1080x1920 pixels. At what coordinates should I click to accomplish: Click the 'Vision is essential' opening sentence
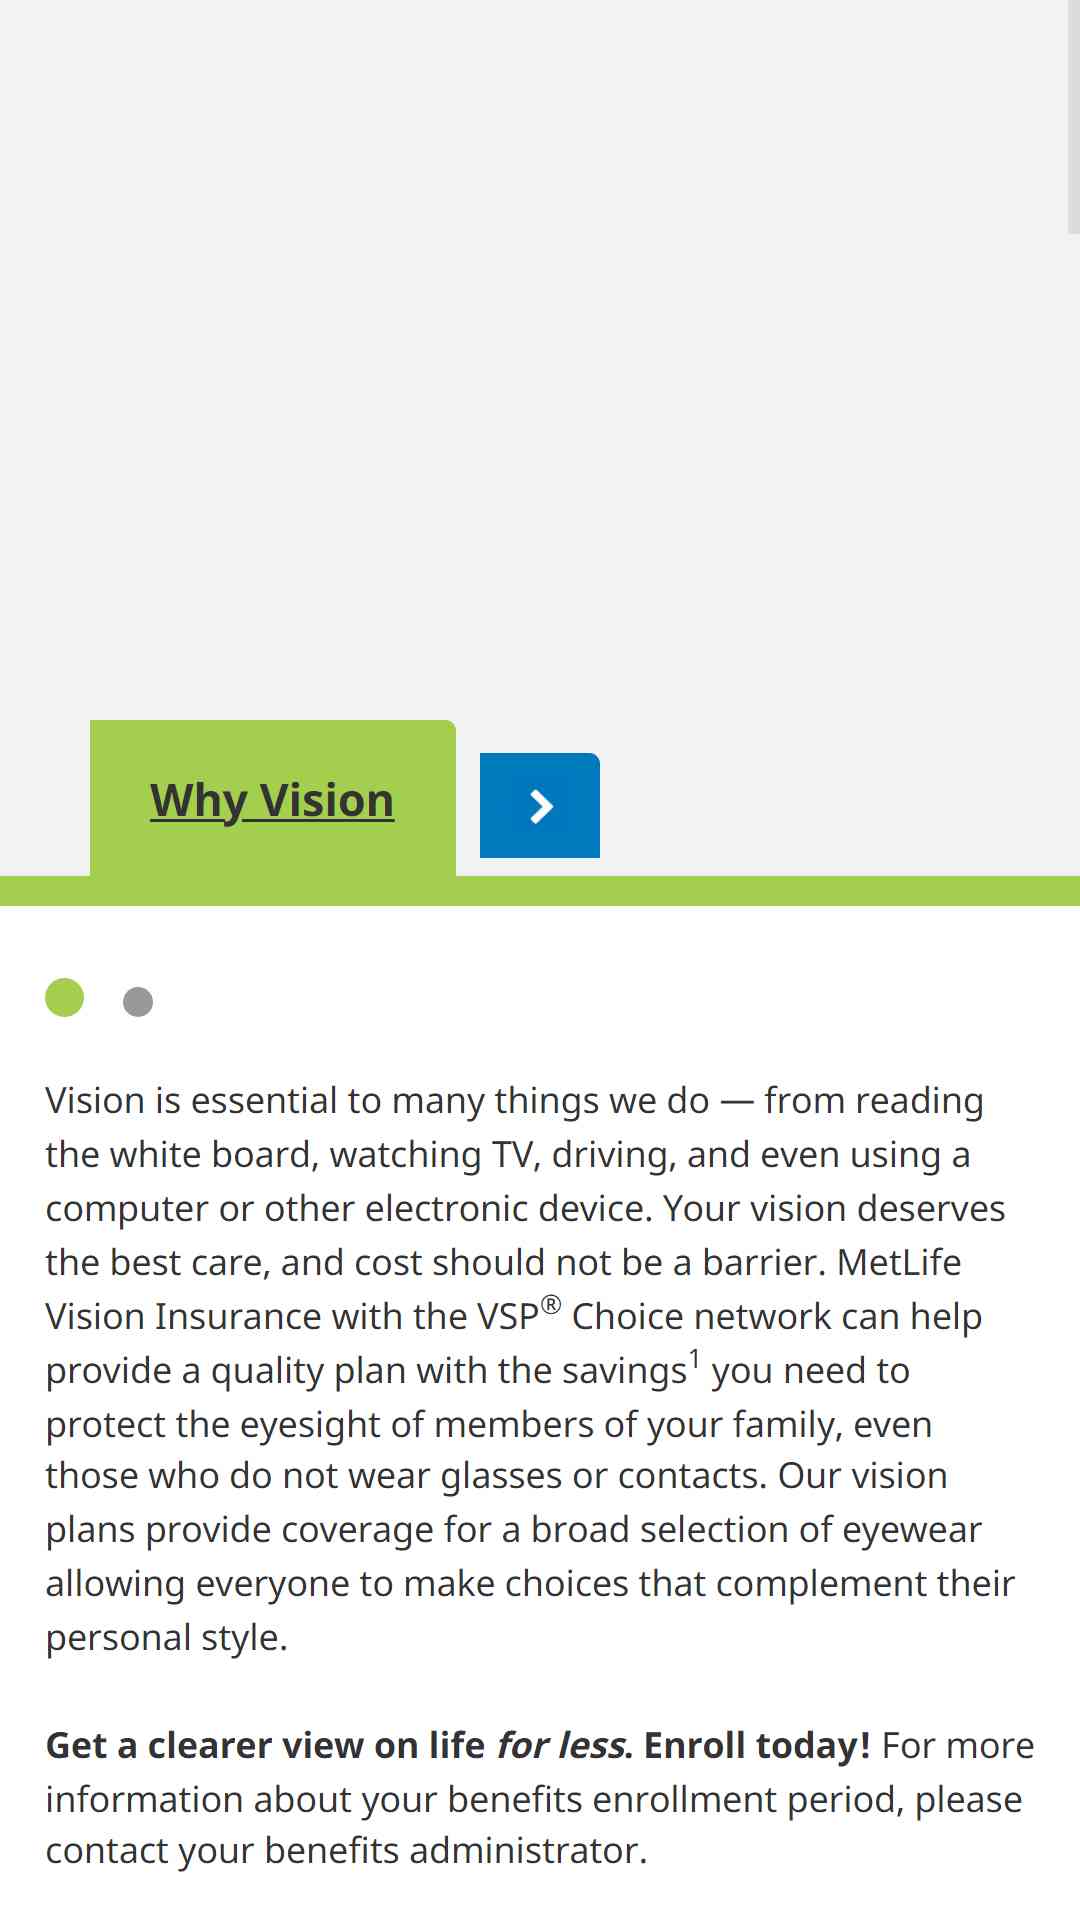click(377, 1101)
